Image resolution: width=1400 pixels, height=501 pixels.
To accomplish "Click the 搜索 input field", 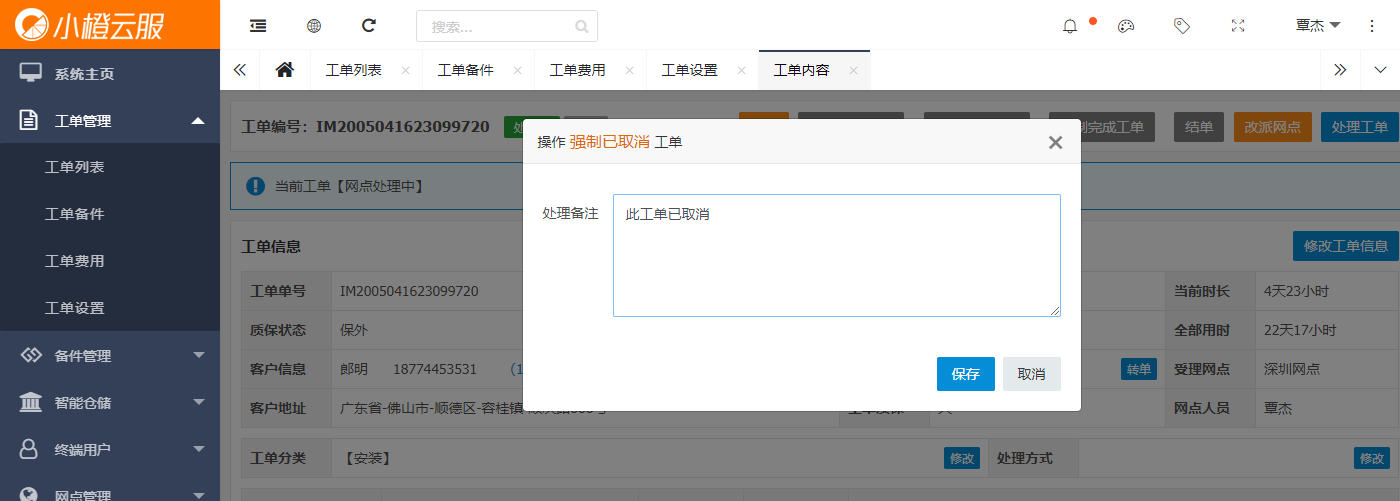I will (507, 26).
